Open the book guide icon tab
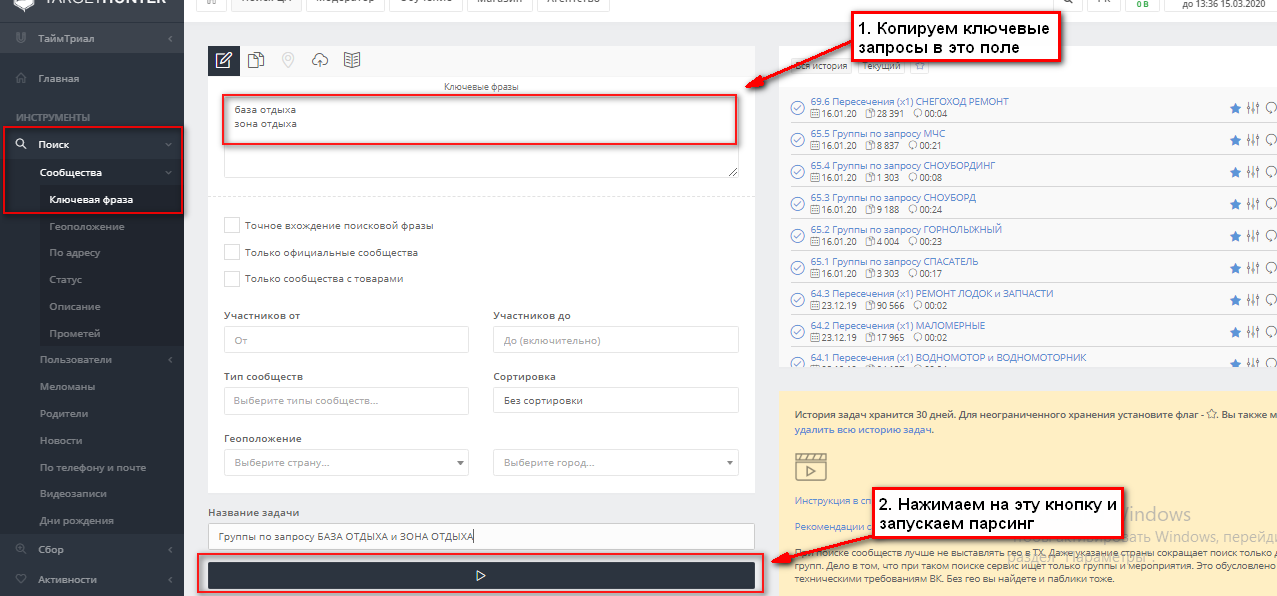 pos(351,60)
